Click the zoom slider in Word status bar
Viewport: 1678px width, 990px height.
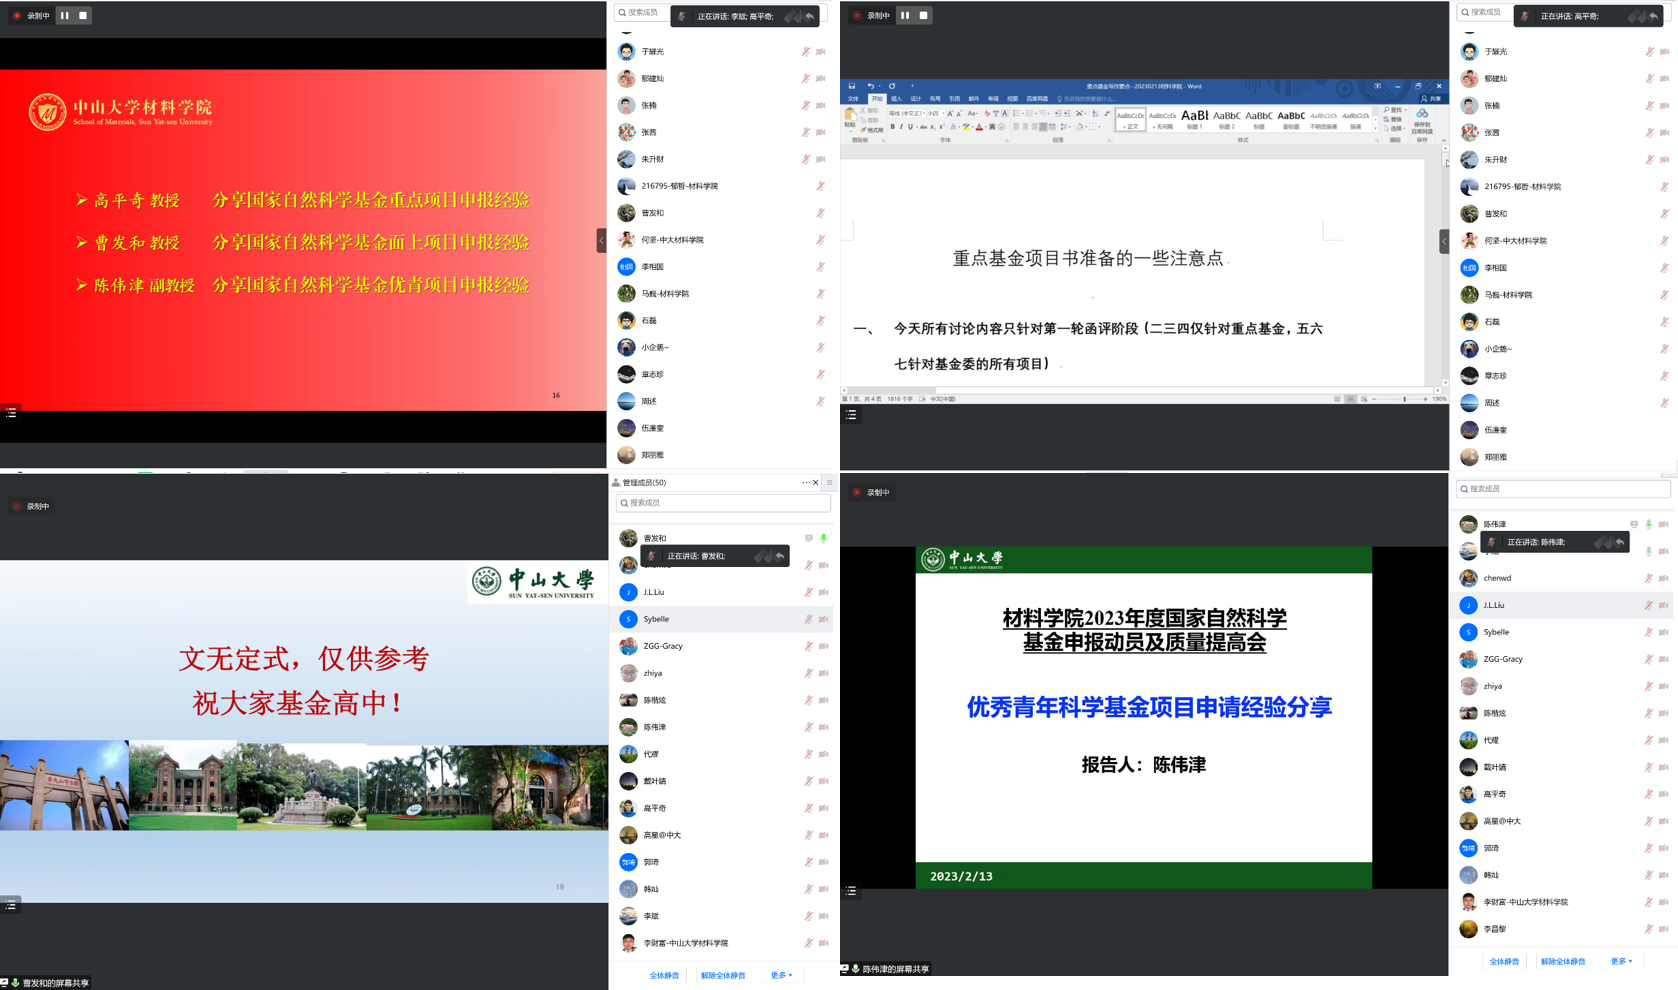1404,399
